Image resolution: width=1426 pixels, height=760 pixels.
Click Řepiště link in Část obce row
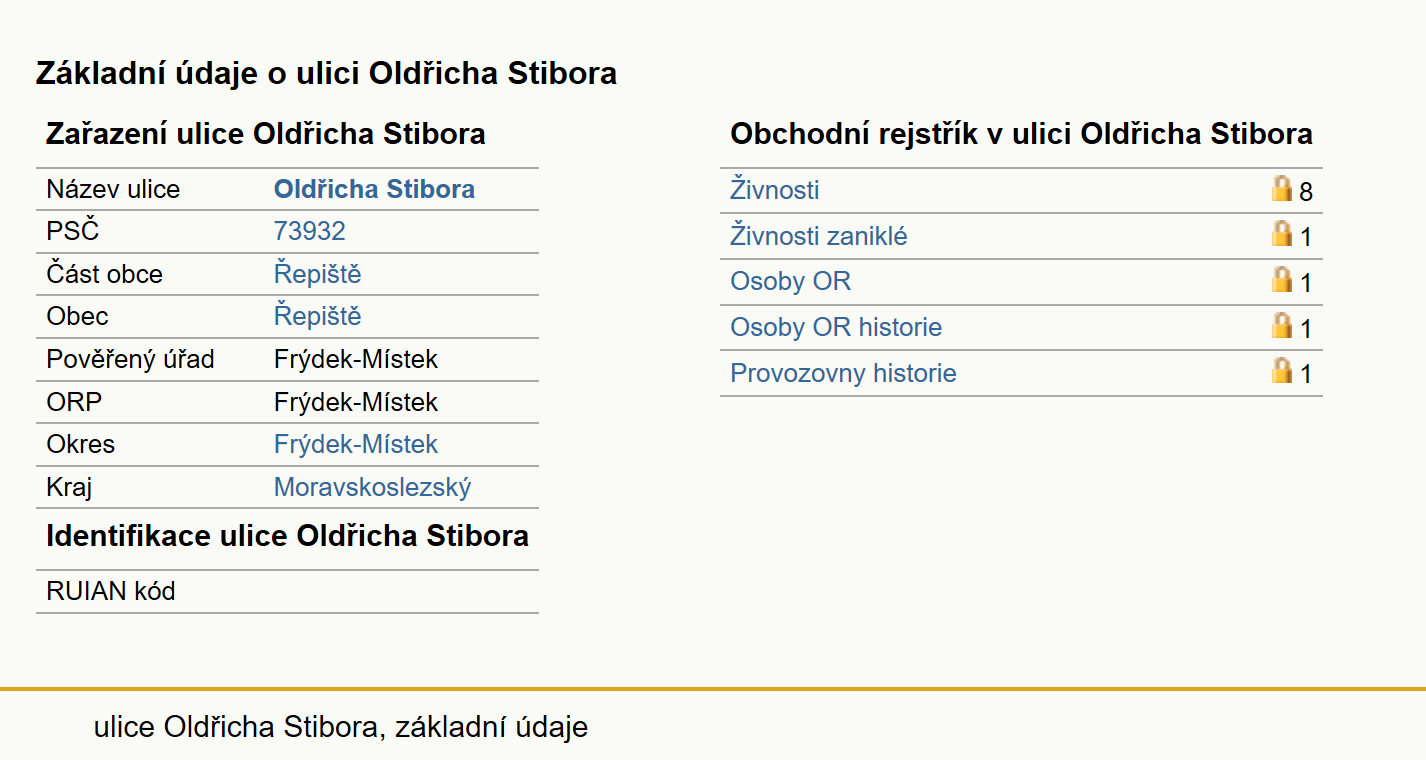318,274
